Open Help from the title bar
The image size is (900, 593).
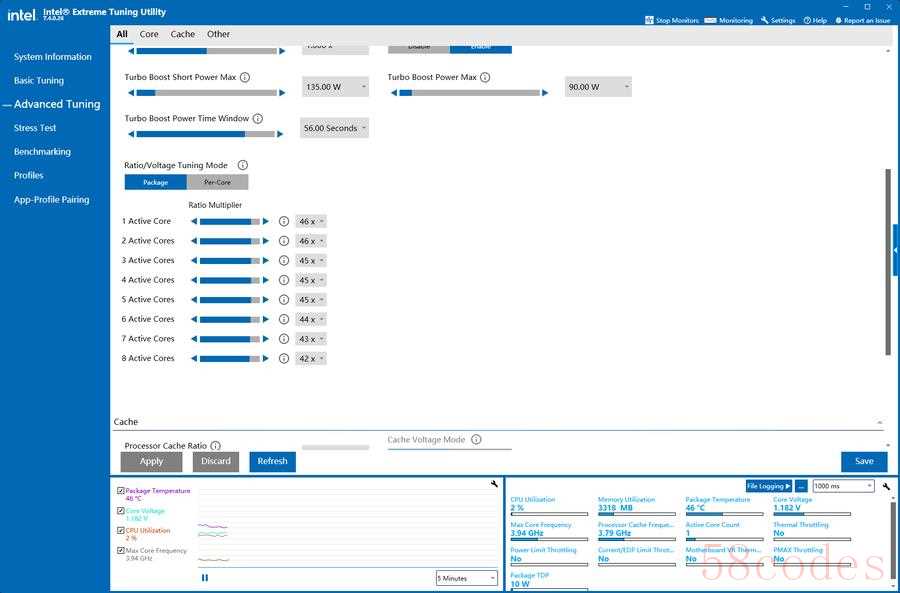tap(815, 20)
